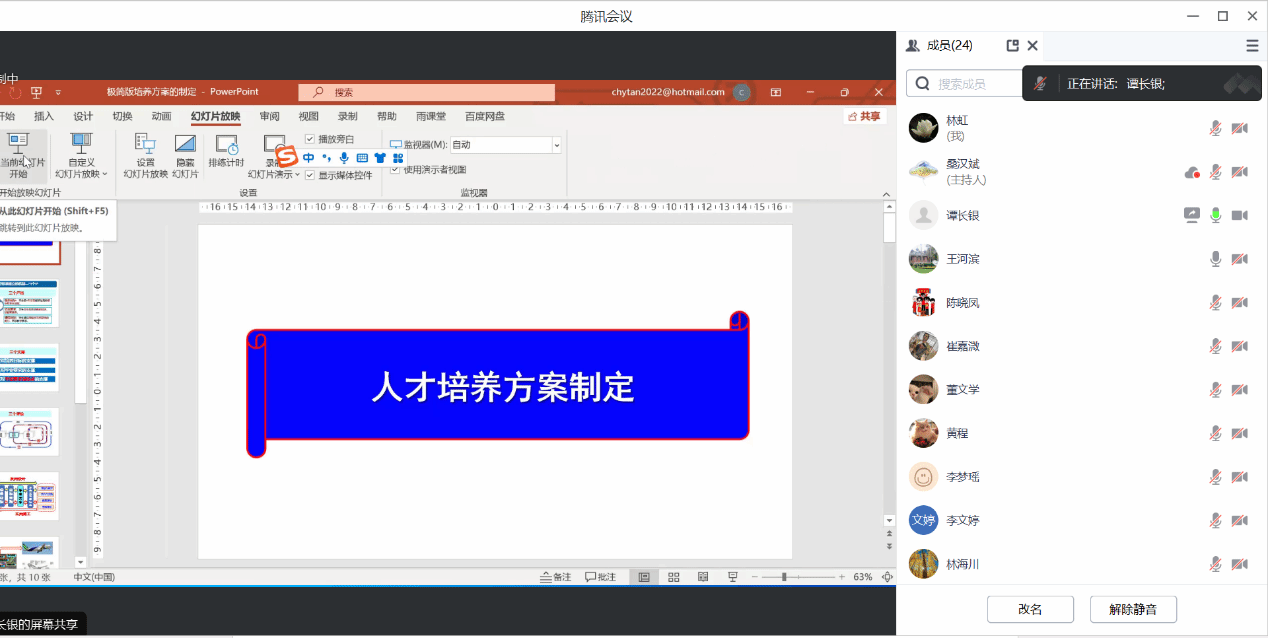Open the 监视器 monitor dropdown
This screenshot has width=1268, height=638.
[x=556, y=145]
